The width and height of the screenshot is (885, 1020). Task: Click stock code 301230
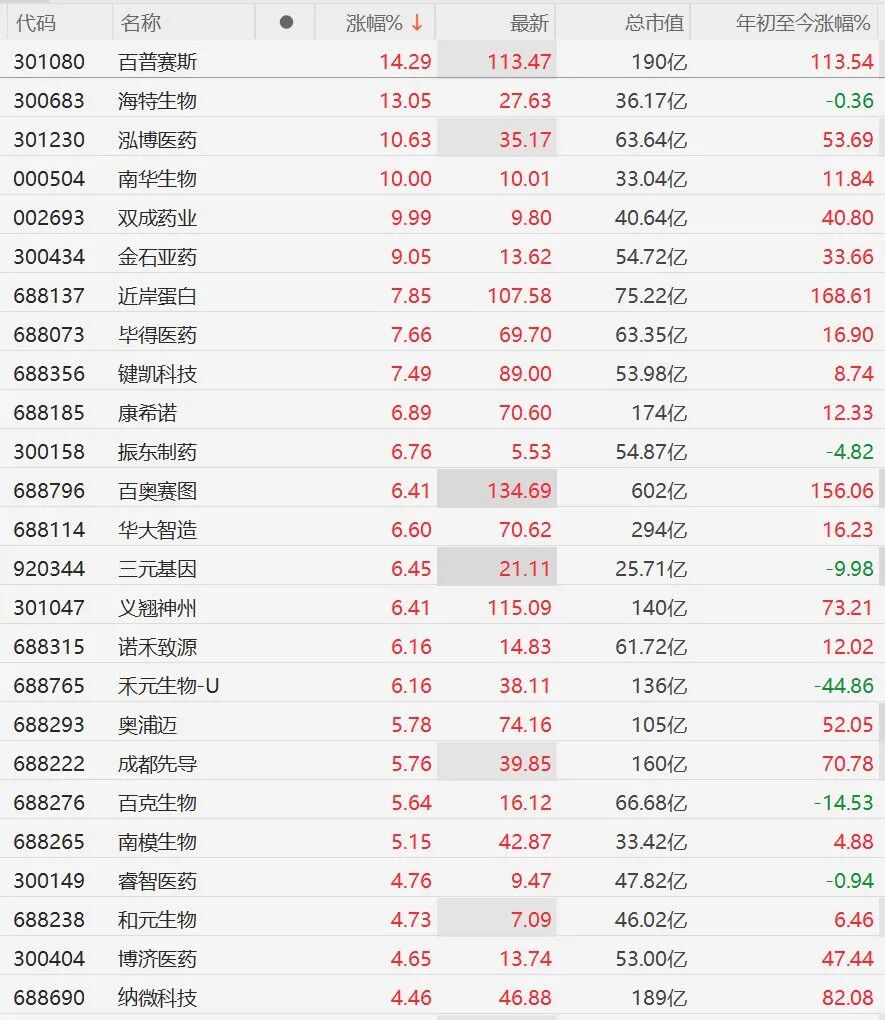pyautogui.click(x=49, y=140)
